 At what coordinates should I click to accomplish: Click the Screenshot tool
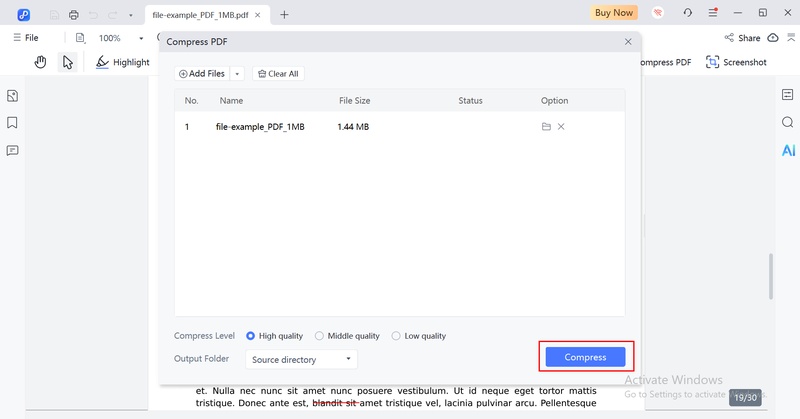[736, 62]
